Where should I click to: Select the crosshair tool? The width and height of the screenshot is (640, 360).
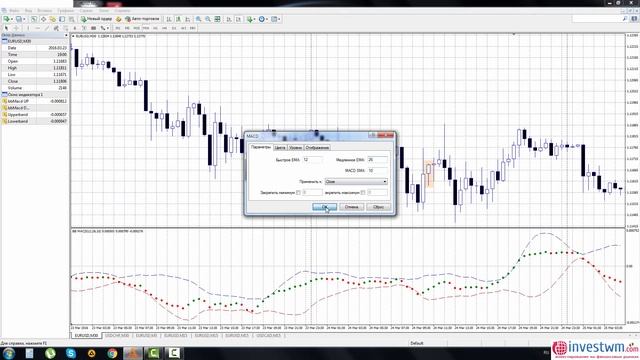coord(16,28)
